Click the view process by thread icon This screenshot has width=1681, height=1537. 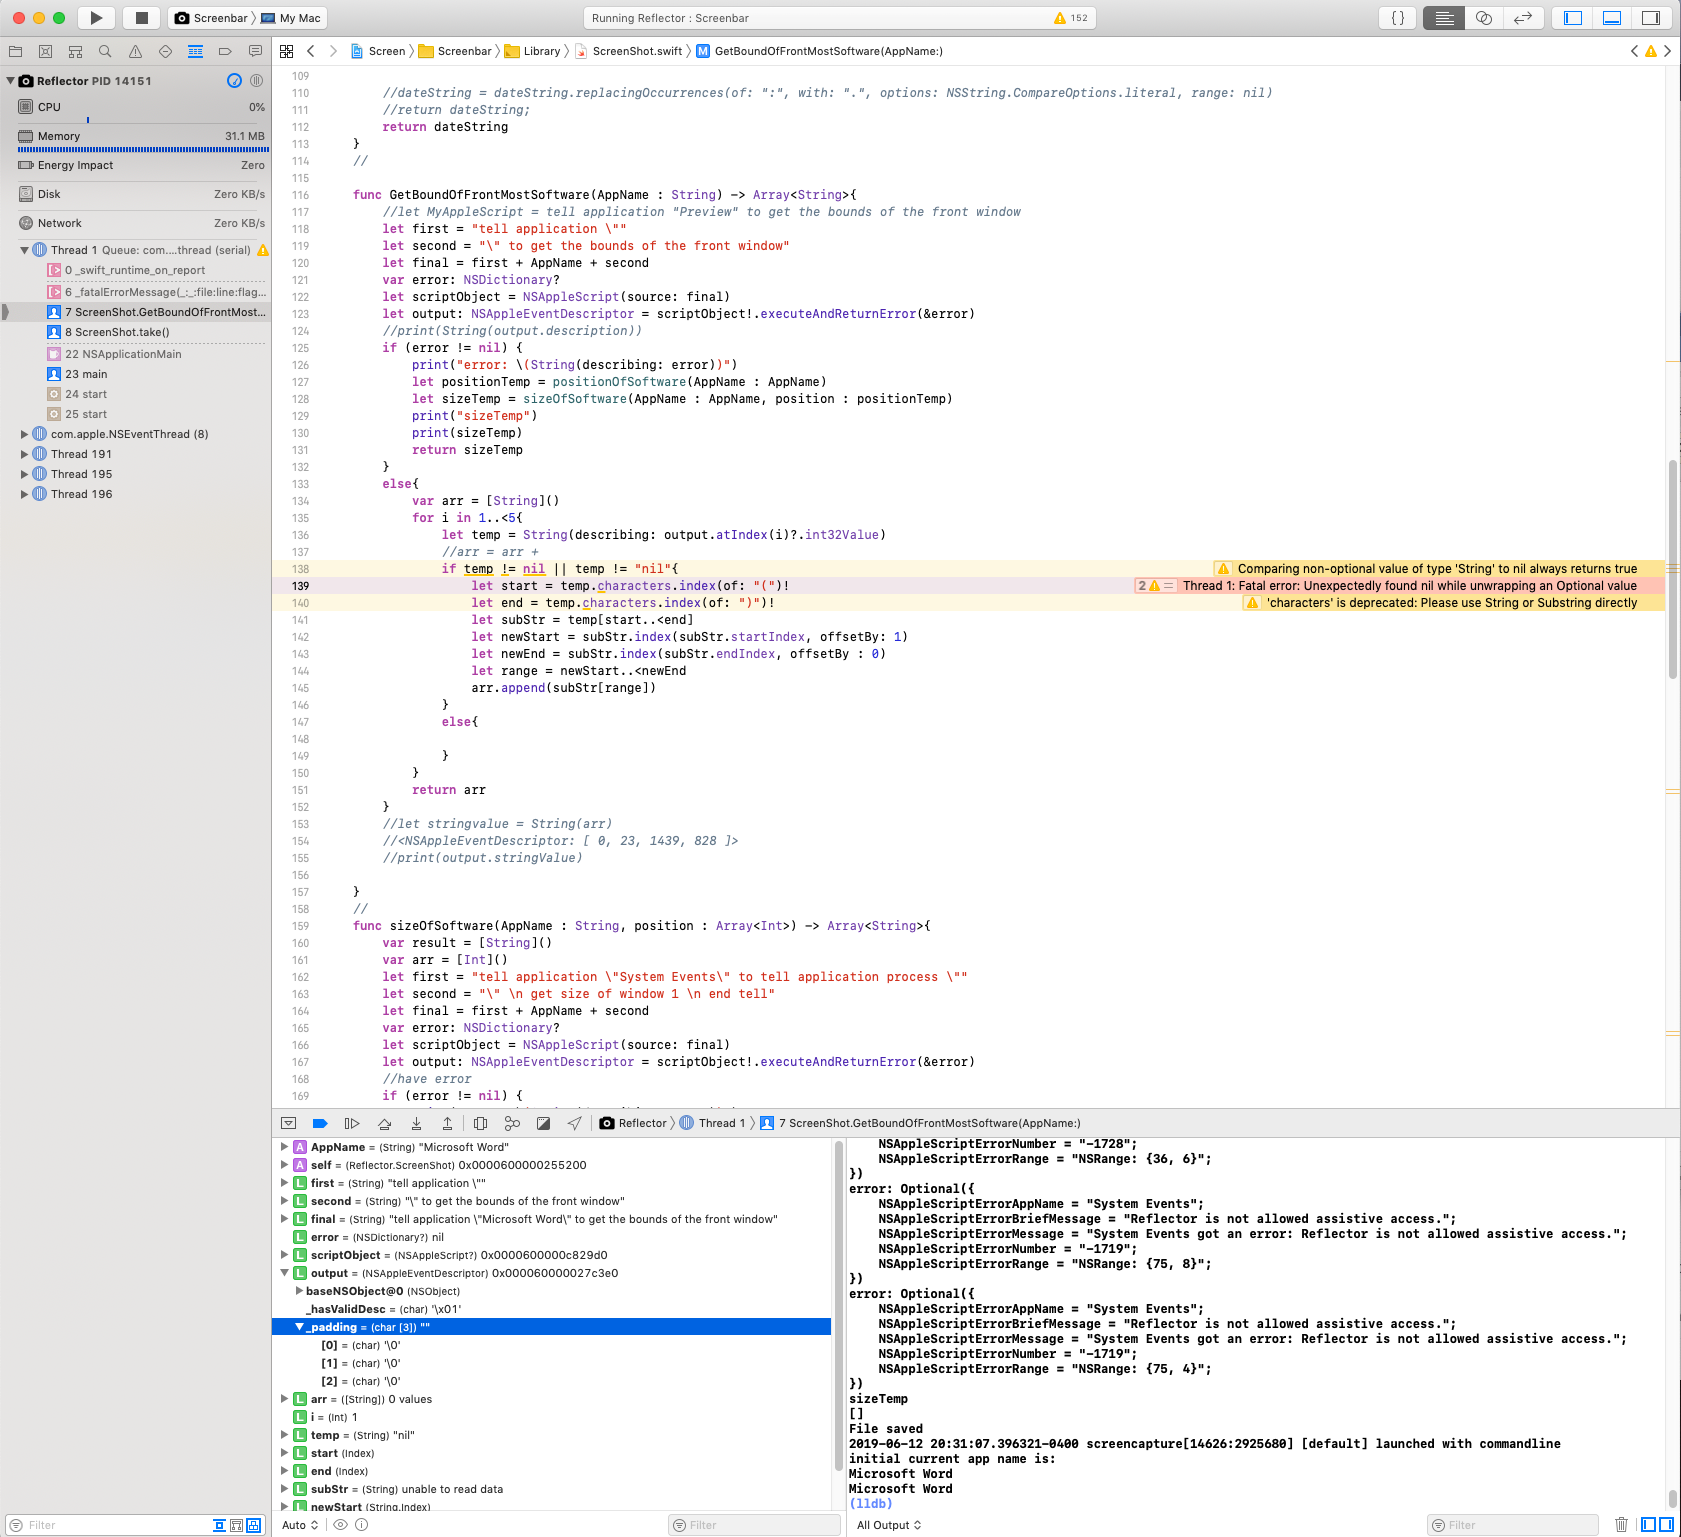tap(257, 81)
